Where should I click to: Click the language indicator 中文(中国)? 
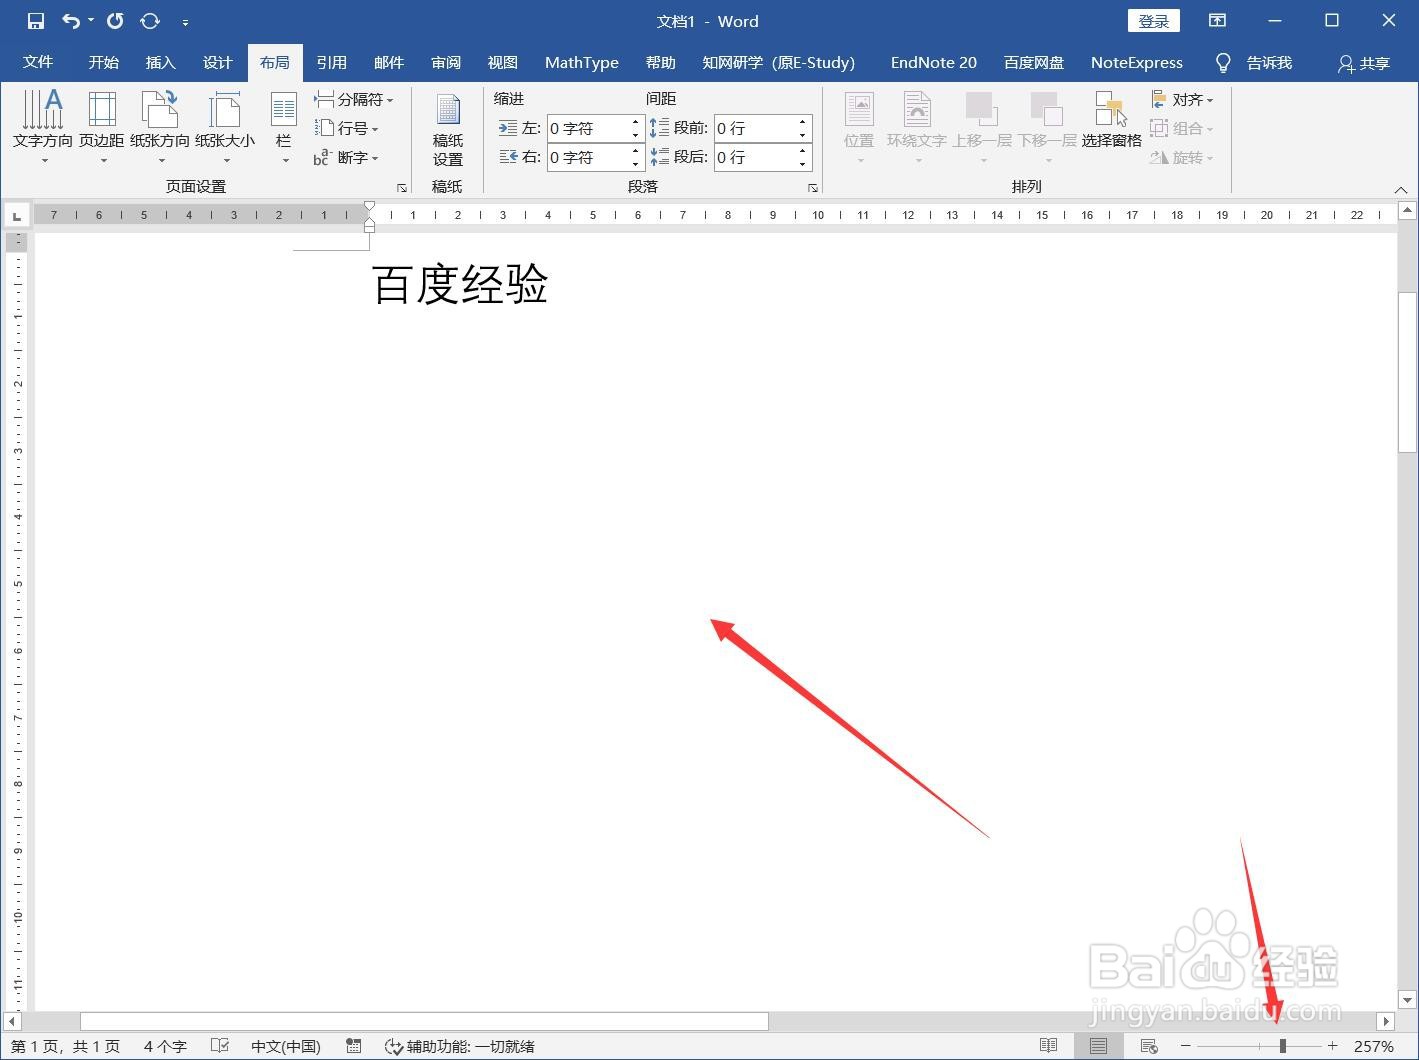(x=286, y=1046)
